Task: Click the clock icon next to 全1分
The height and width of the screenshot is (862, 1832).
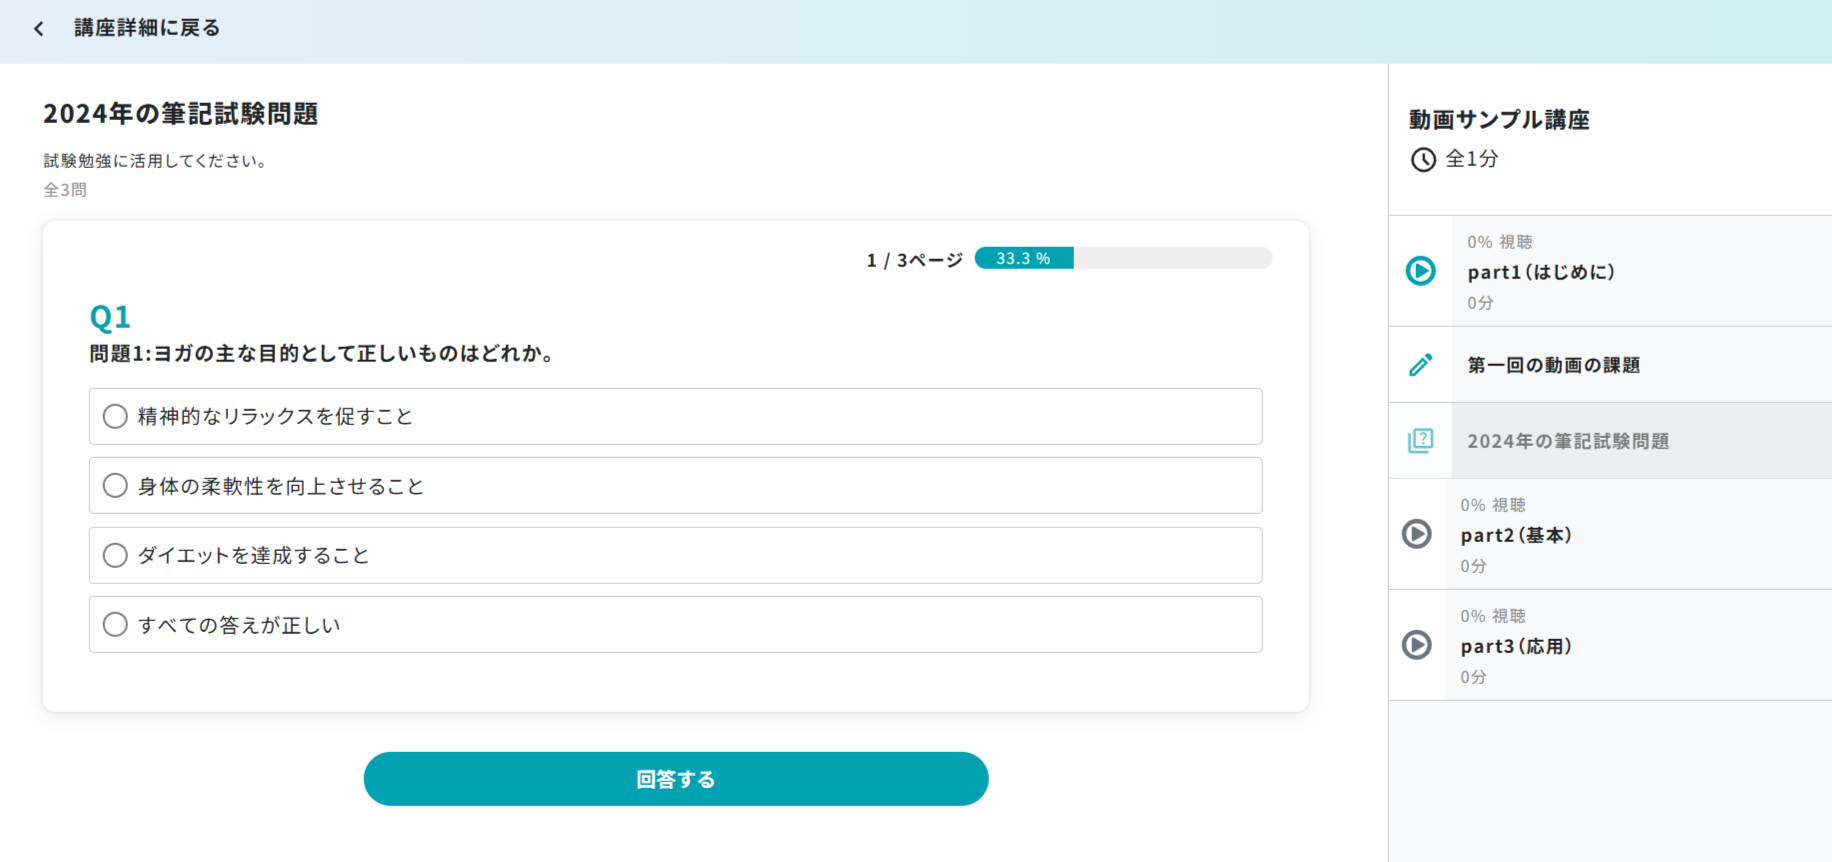Action: pyautogui.click(x=1423, y=160)
